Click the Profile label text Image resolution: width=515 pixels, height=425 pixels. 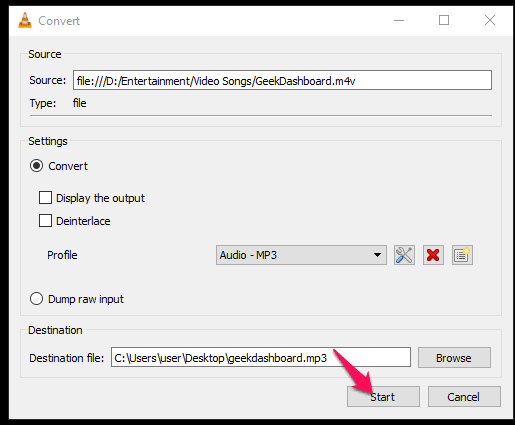point(62,255)
